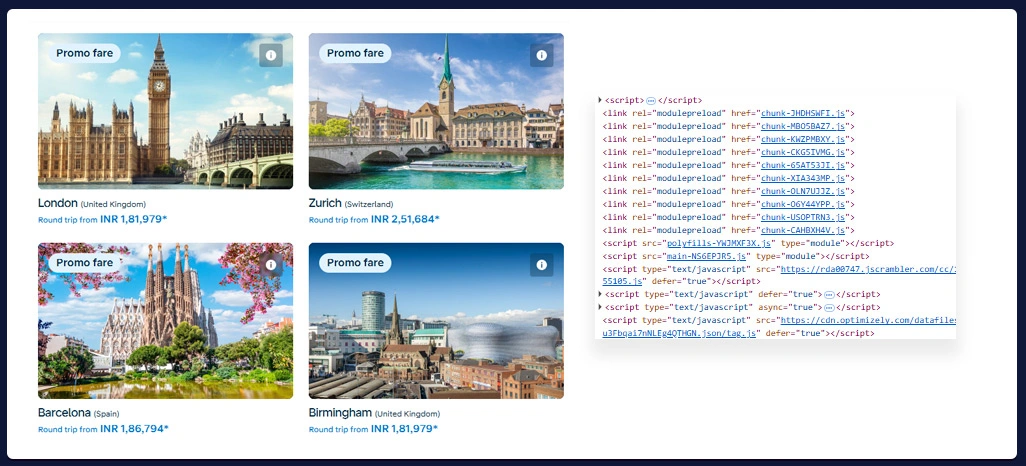Expand script node arrow with async="true"

click(599, 307)
